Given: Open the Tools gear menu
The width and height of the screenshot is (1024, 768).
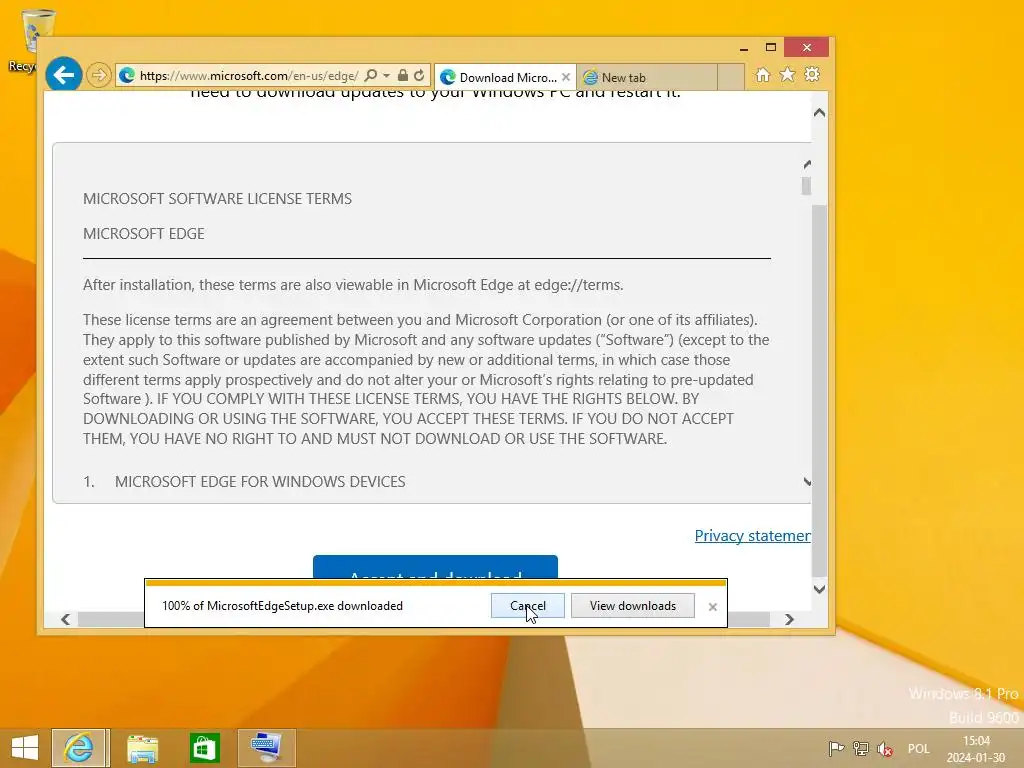Looking at the screenshot, I should point(812,75).
